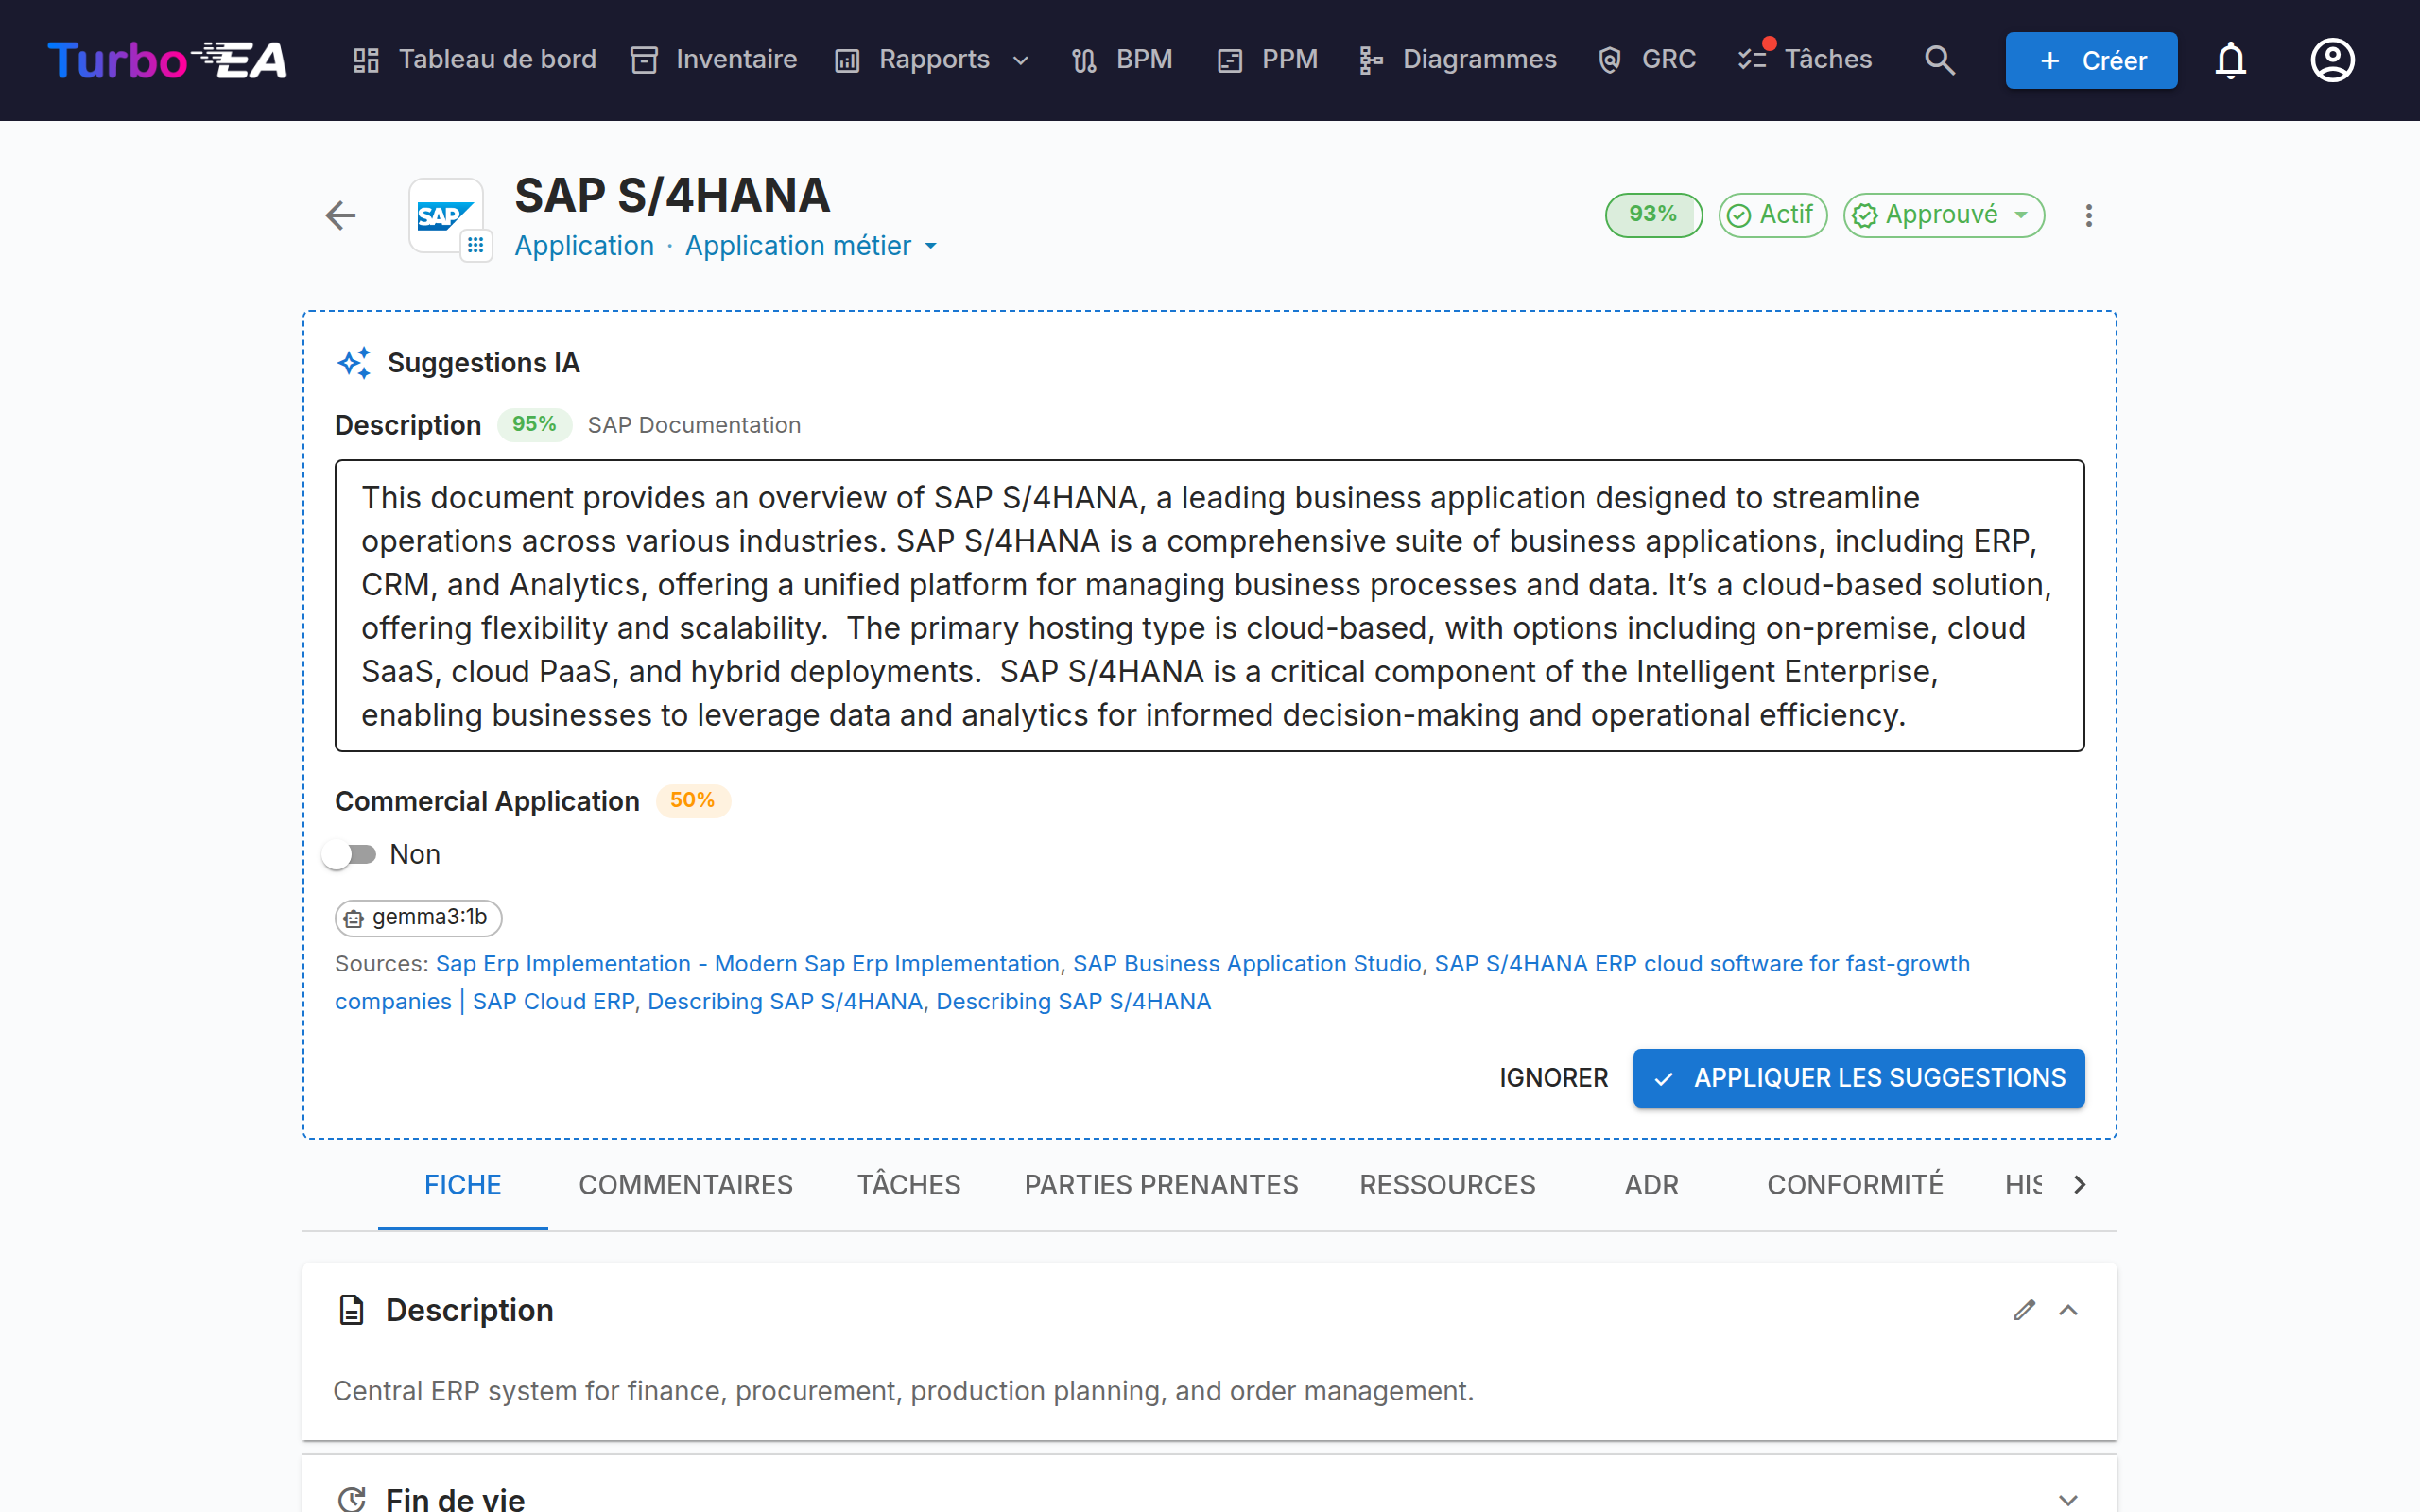Edit Description section with pencil icon
The height and width of the screenshot is (1512, 2420).
pos(2024,1310)
